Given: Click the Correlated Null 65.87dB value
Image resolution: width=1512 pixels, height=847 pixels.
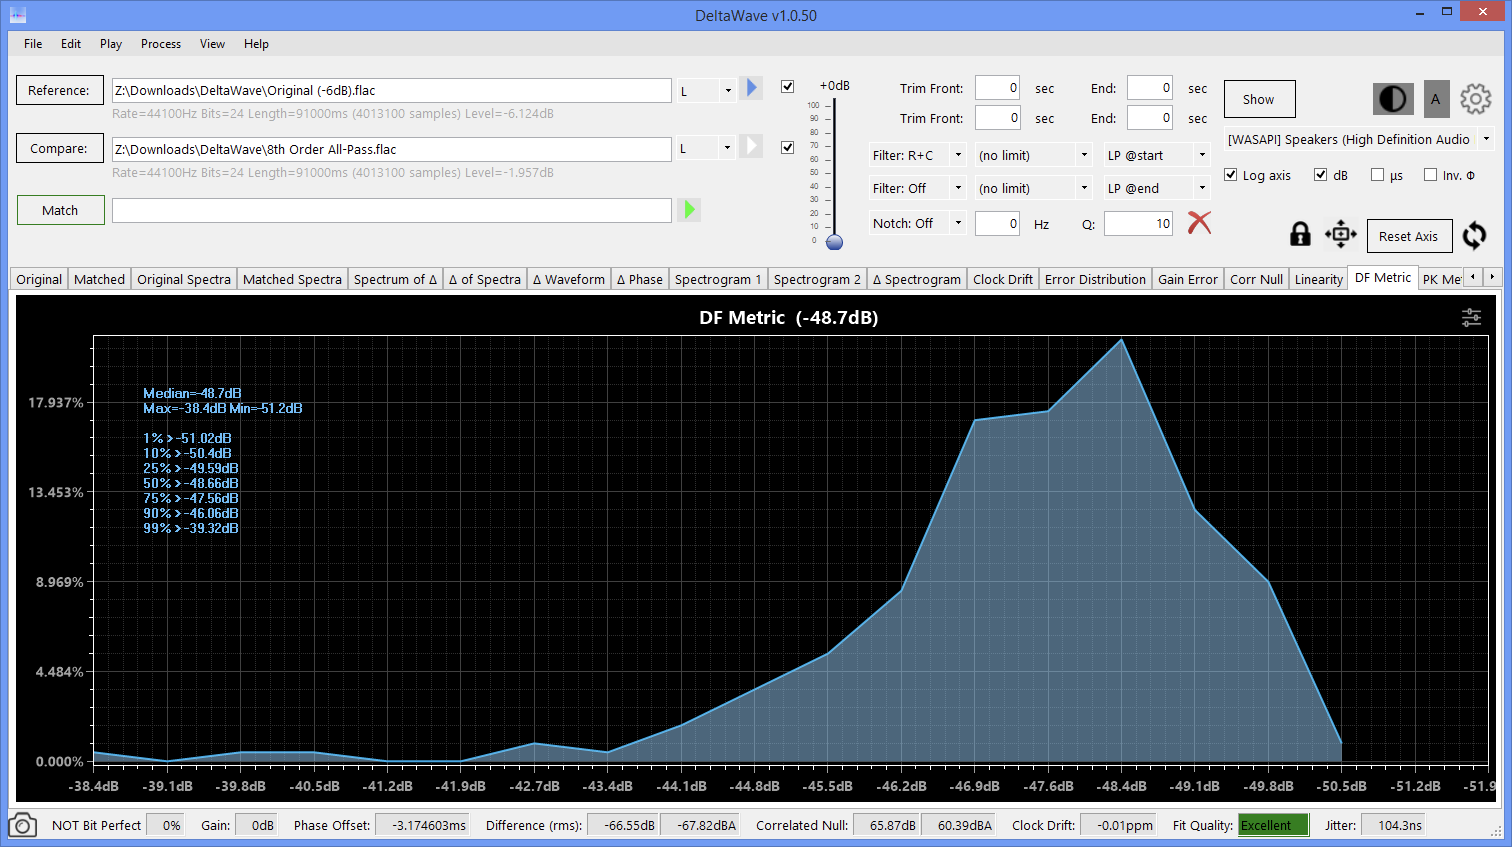Looking at the screenshot, I should click(x=887, y=825).
